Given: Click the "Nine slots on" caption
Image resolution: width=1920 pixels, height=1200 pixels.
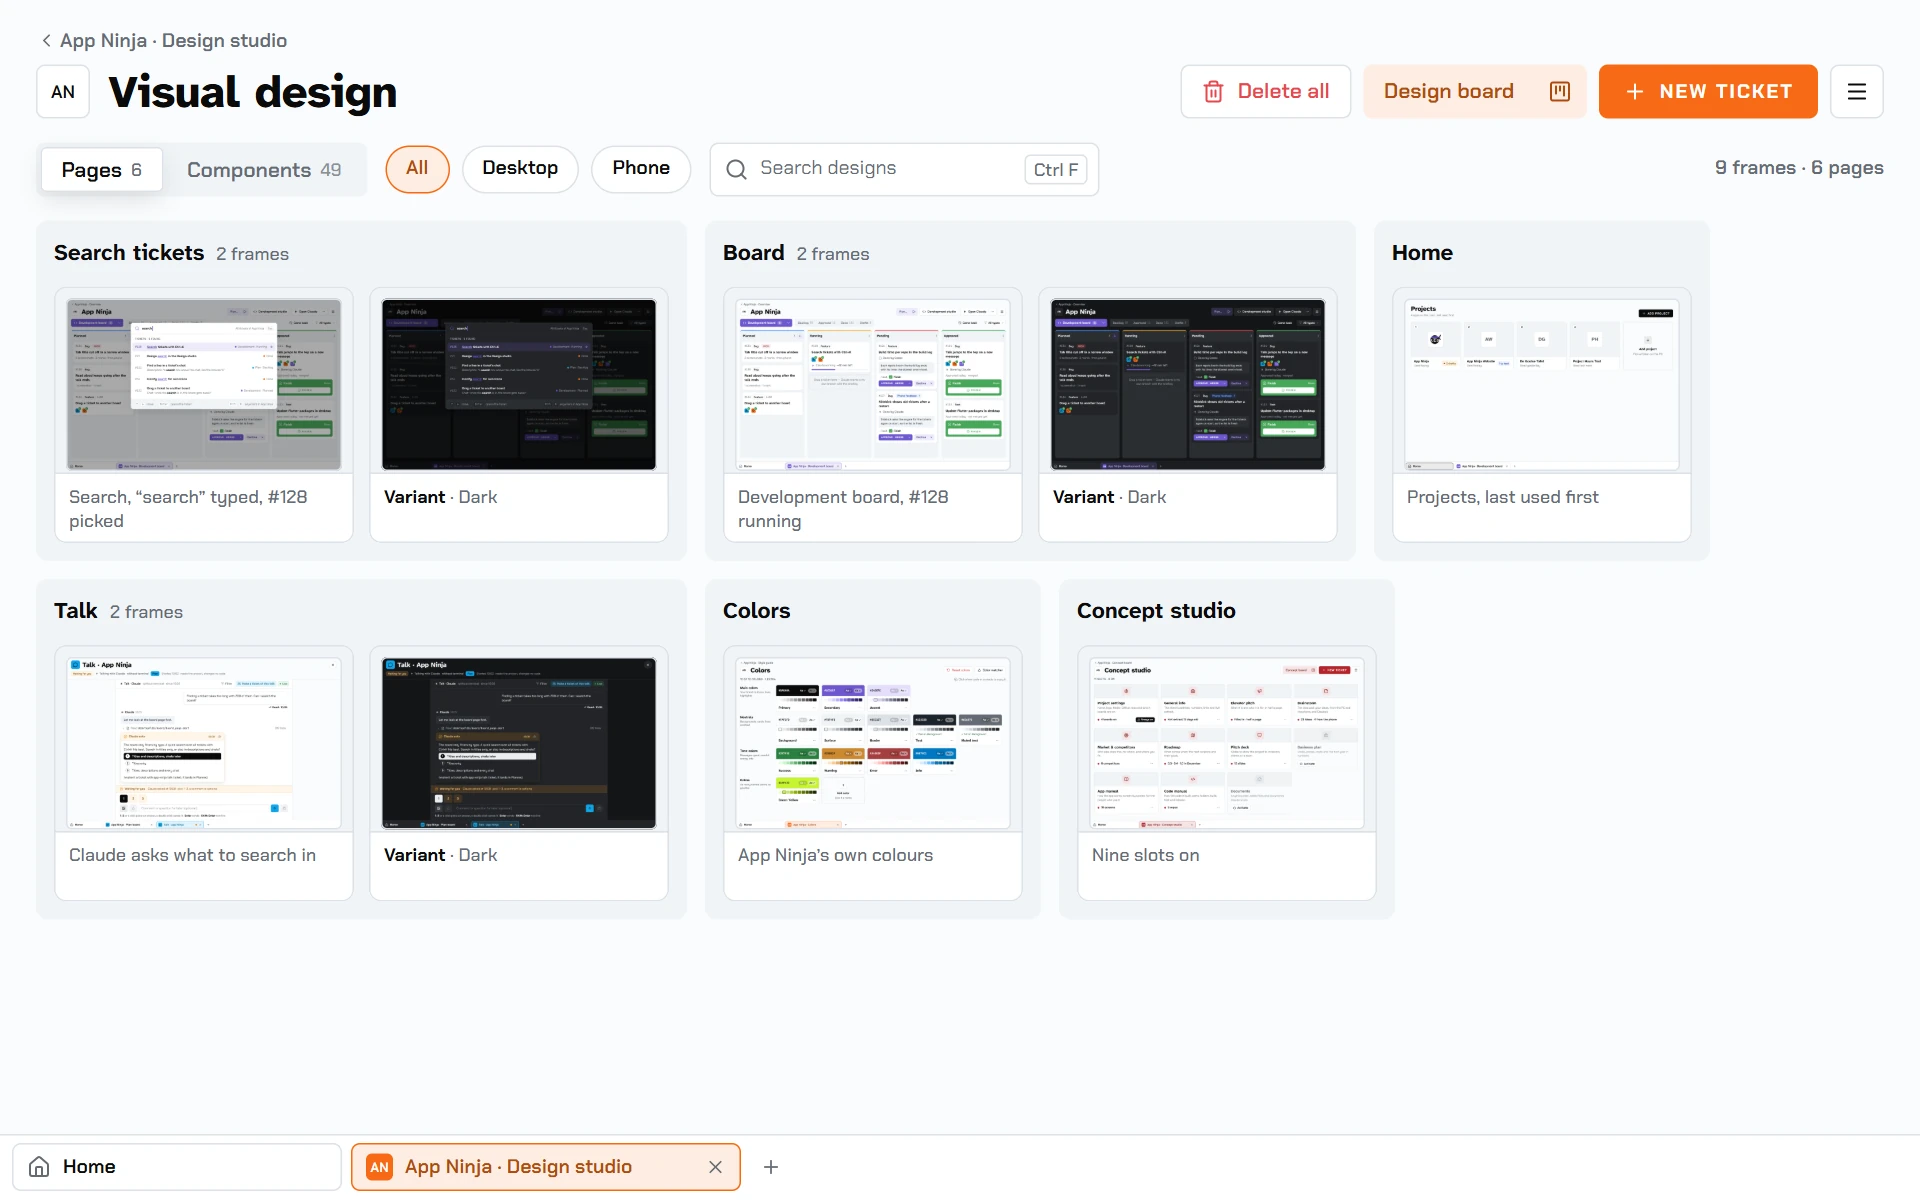Looking at the screenshot, I should tap(1145, 855).
